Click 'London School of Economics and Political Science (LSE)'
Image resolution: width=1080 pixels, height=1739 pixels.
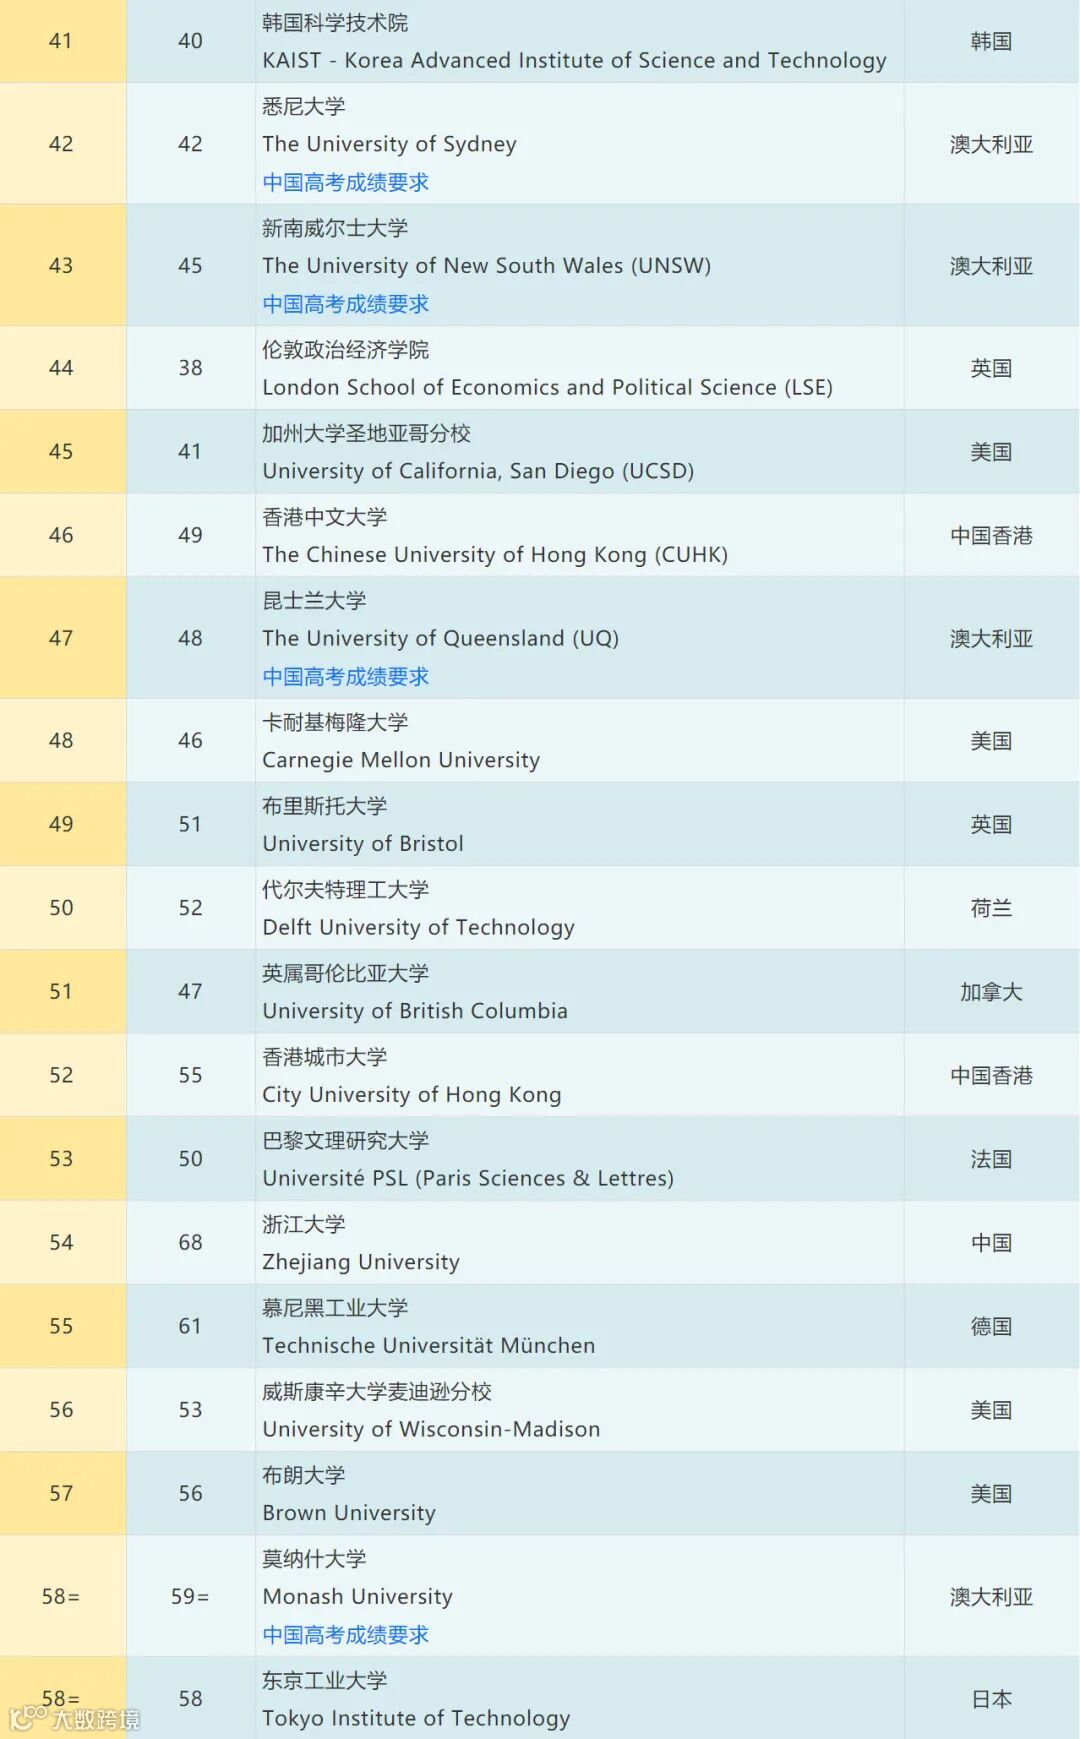click(x=547, y=388)
